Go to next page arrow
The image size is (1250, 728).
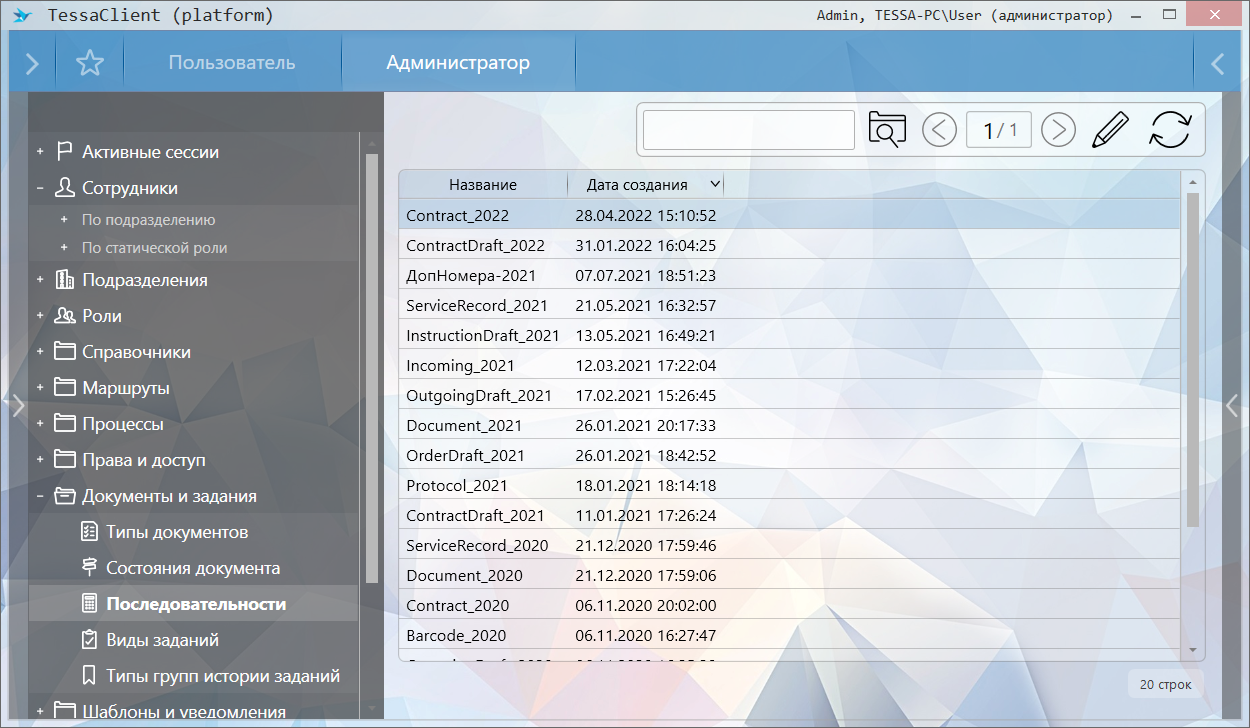(1058, 130)
